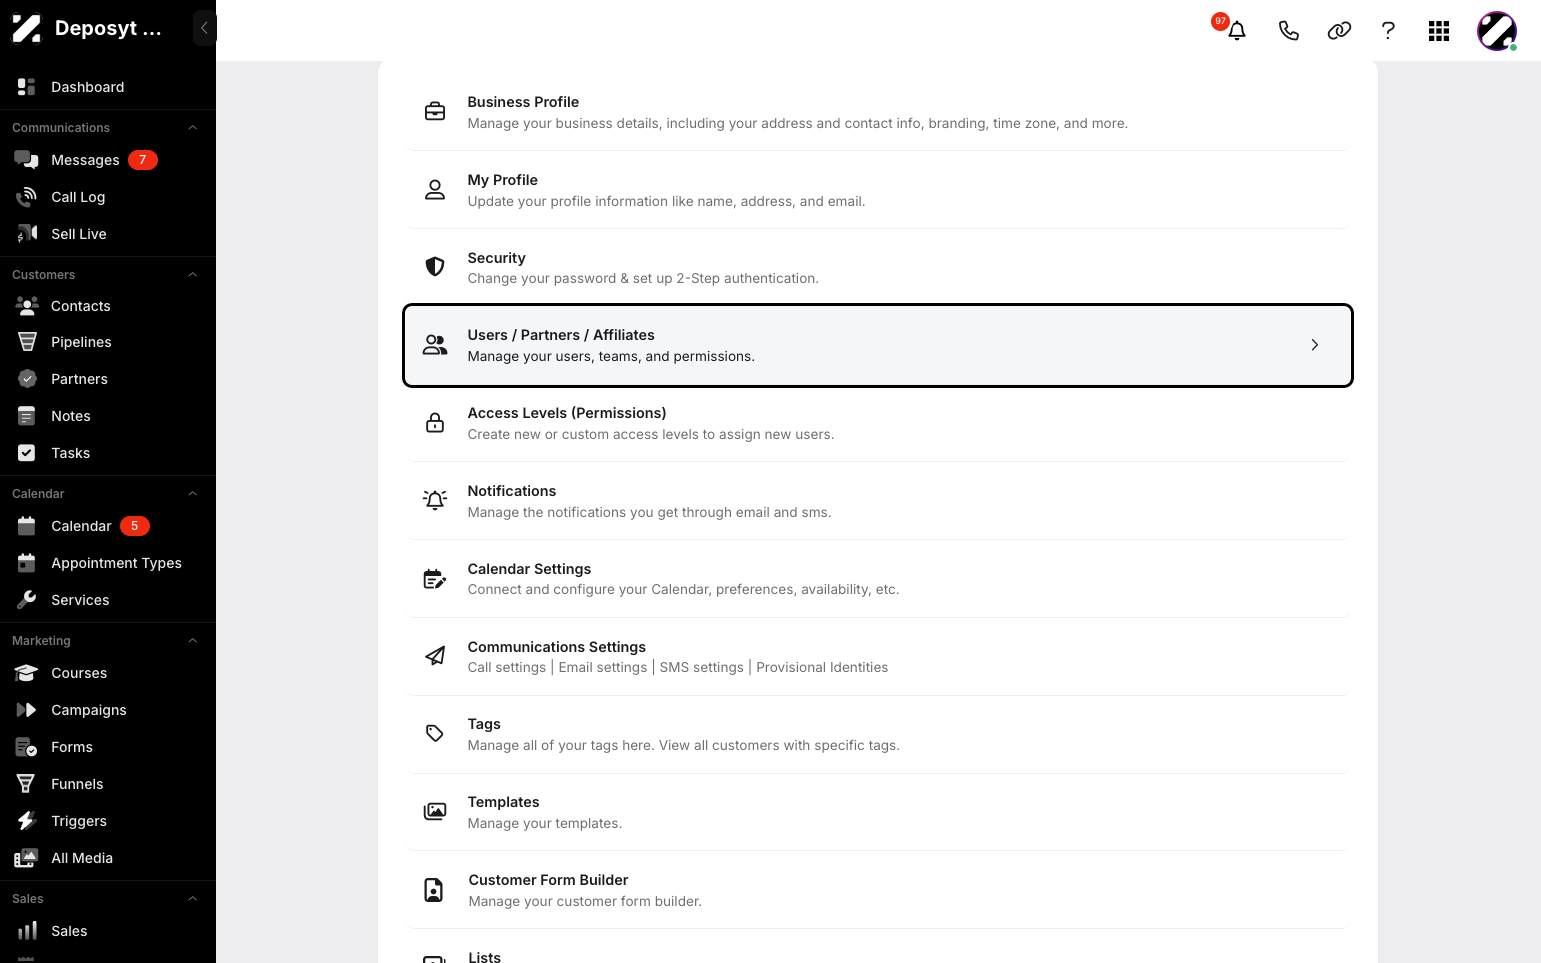Click the phone dialer icon

[x=1289, y=31]
